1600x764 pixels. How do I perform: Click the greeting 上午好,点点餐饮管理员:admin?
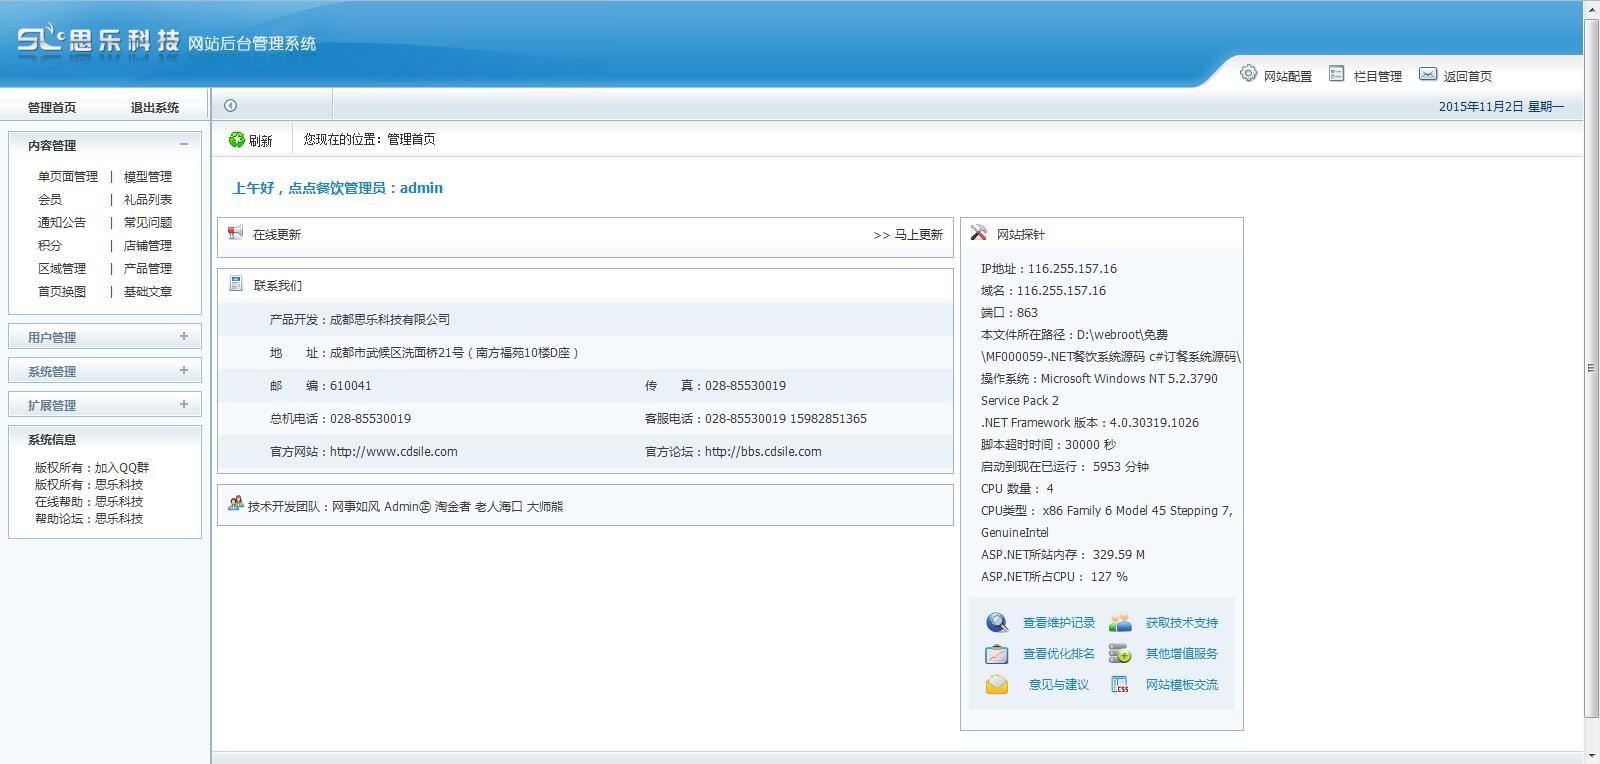338,187
